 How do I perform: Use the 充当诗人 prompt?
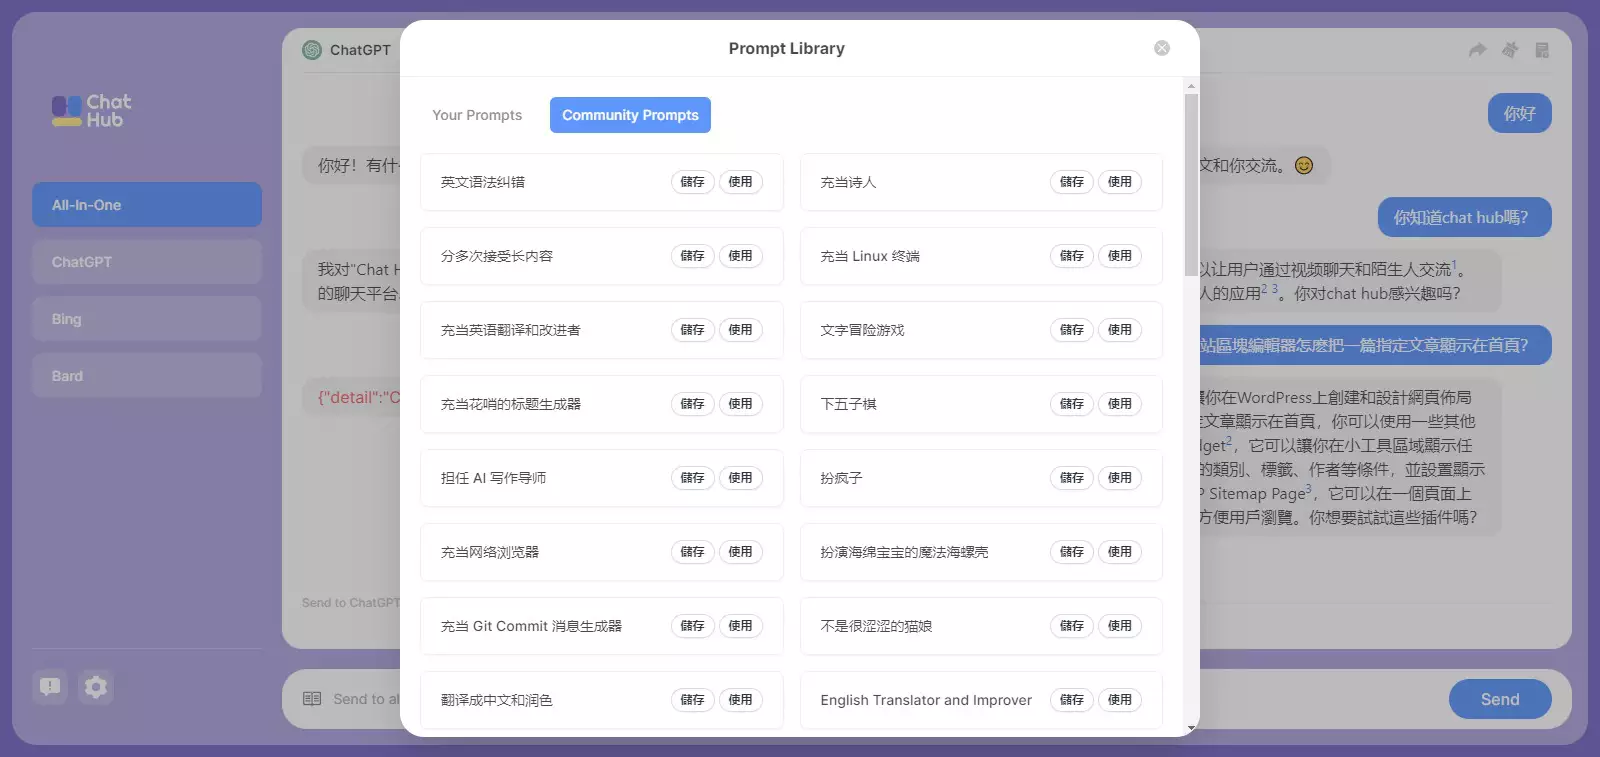tap(1120, 182)
